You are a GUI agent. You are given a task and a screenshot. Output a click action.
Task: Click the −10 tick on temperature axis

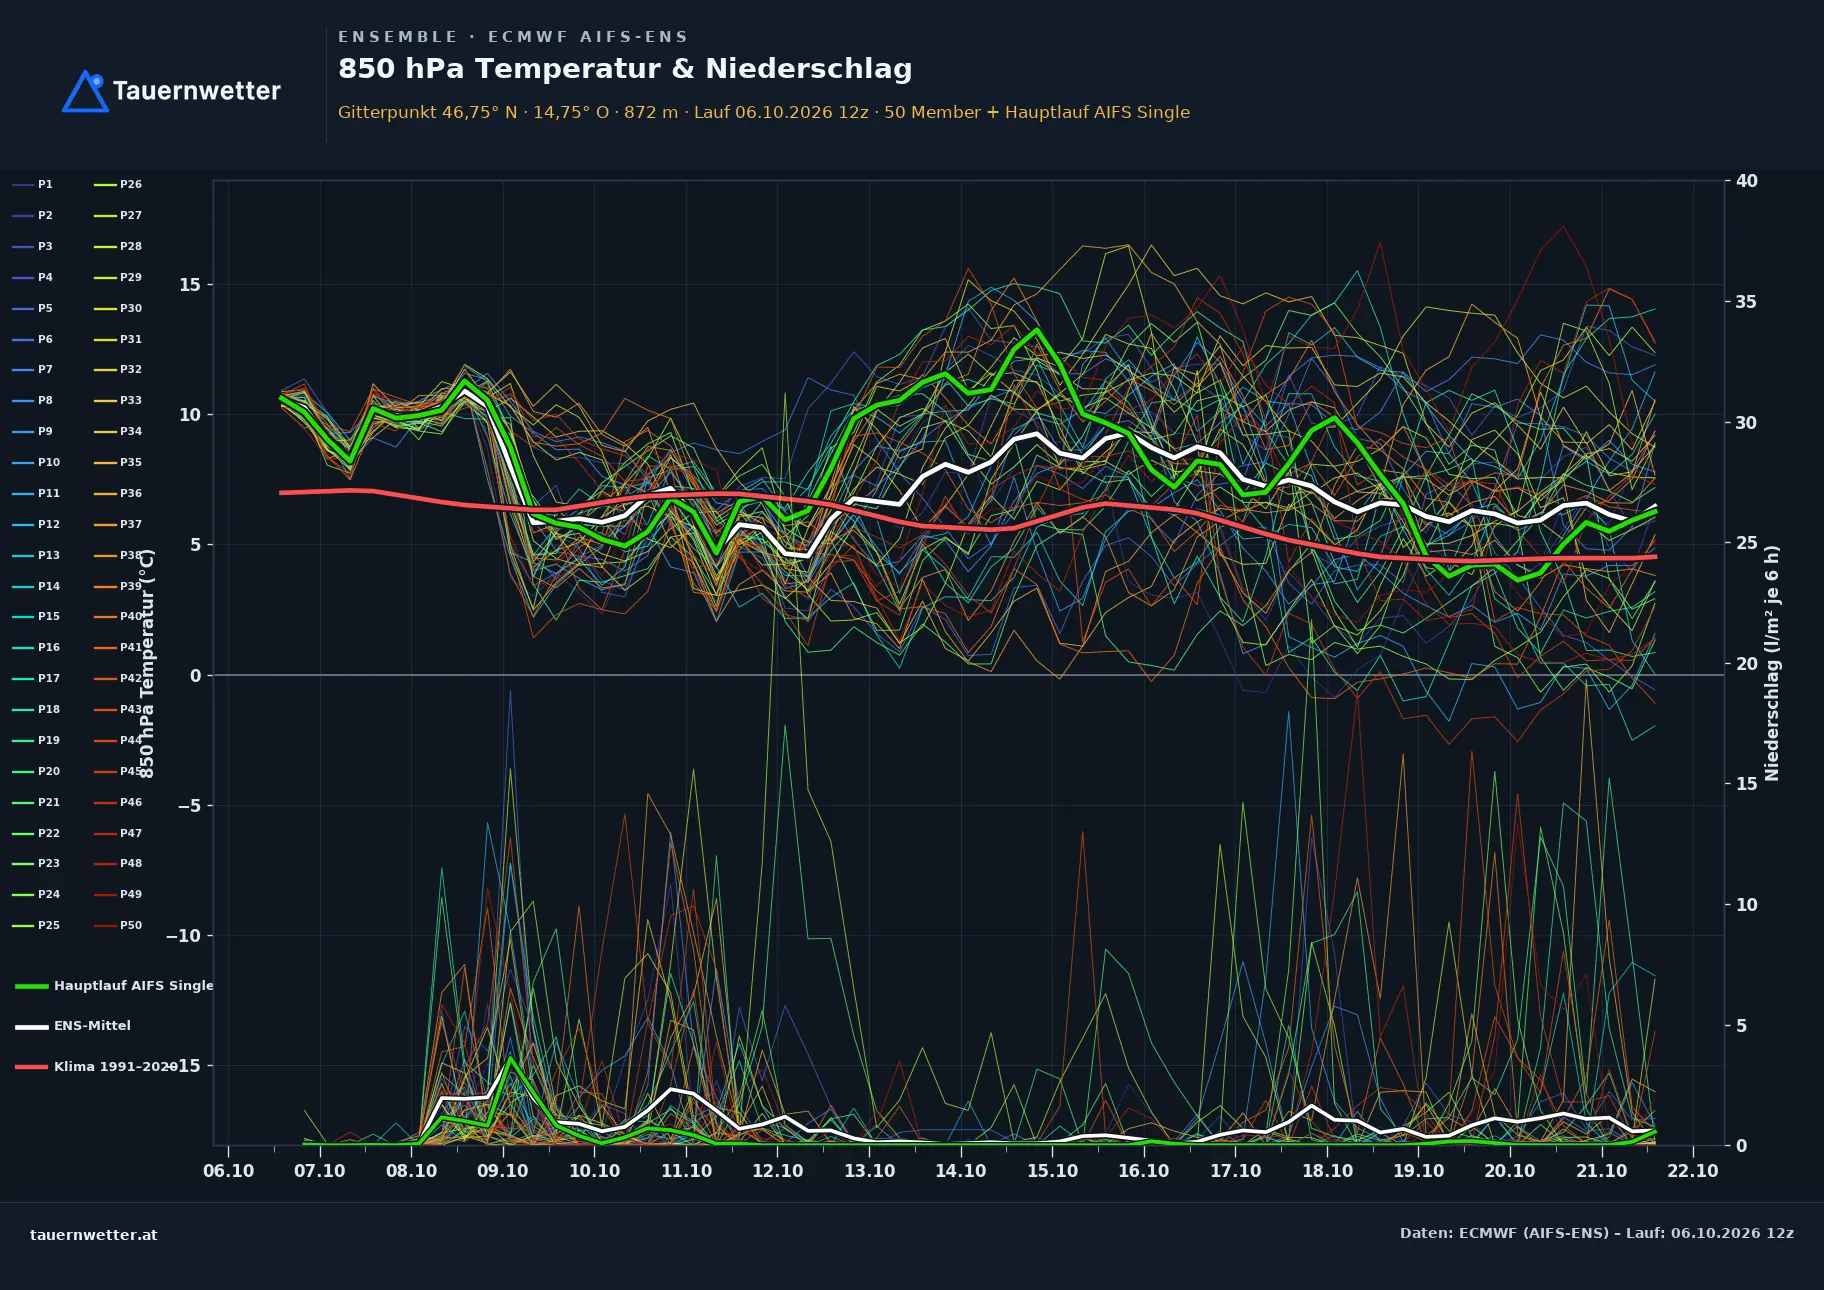(184, 936)
